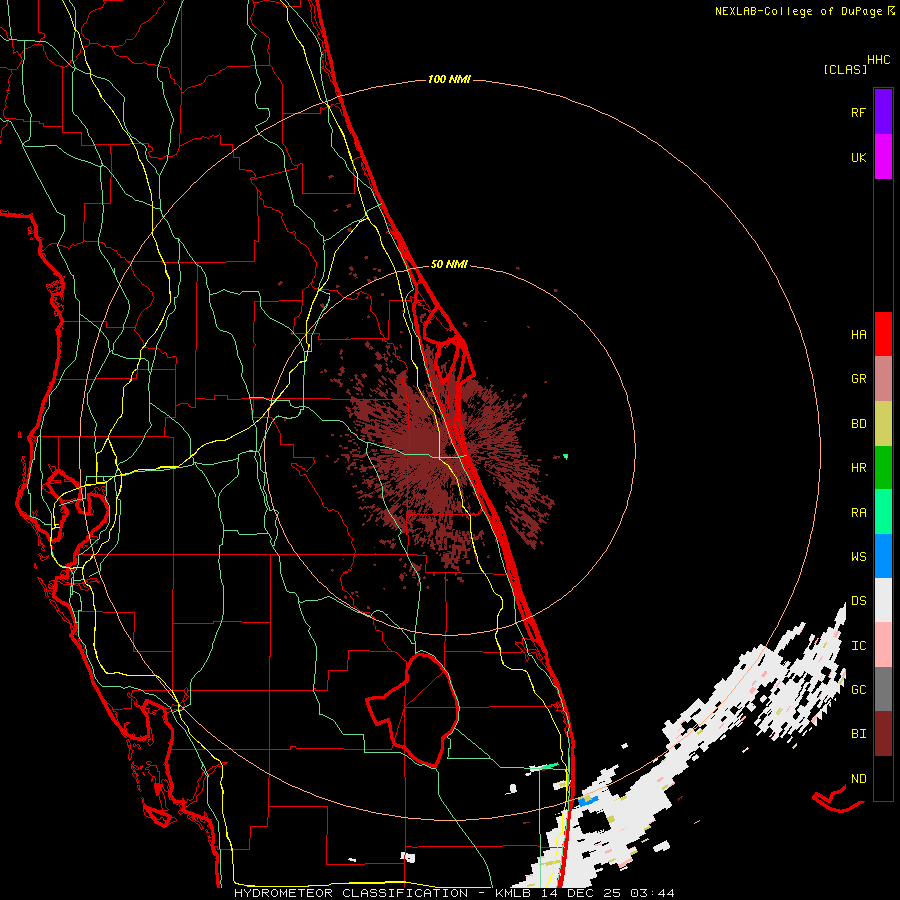Click the 03:44 timestamp text
The width and height of the screenshot is (900, 900).
pos(652,893)
